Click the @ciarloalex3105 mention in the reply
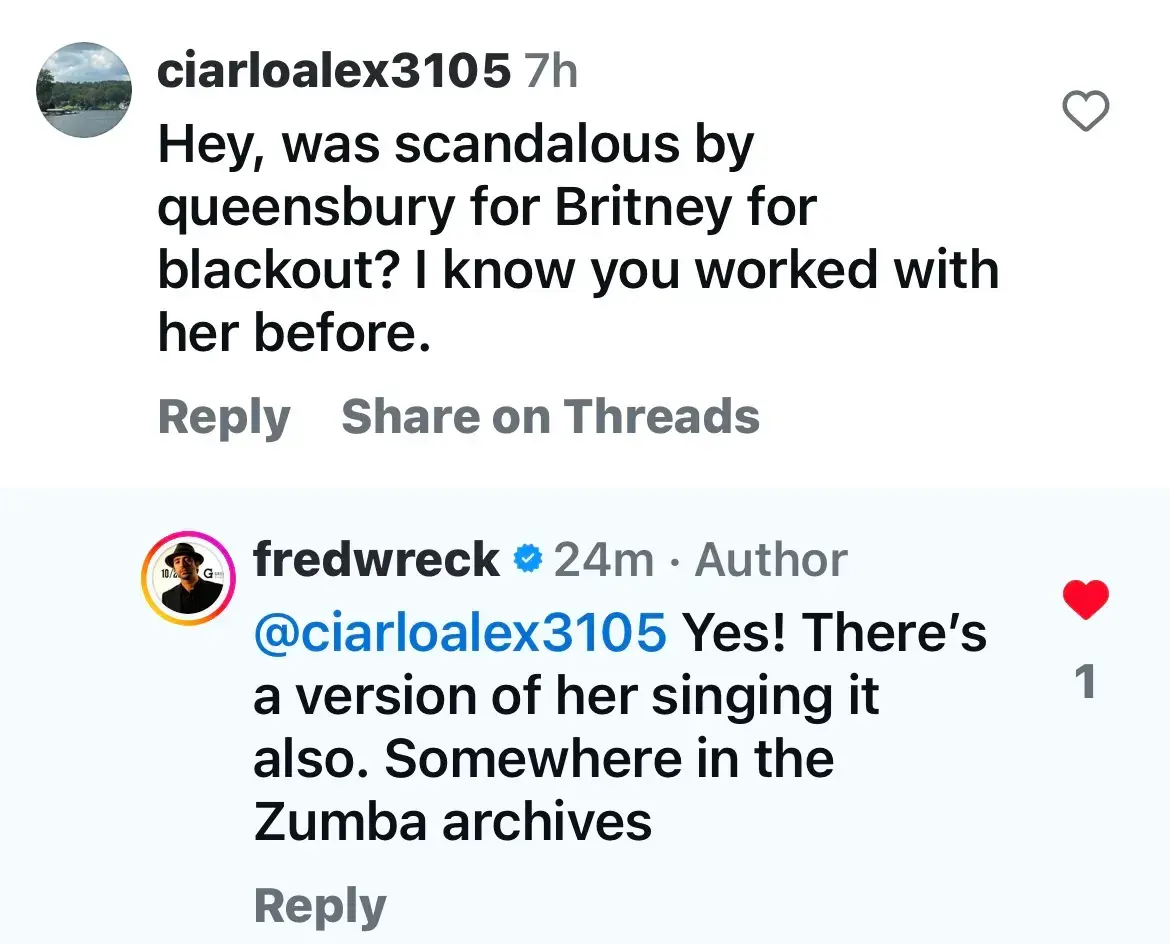The image size is (1170, 944). (460, 633)
